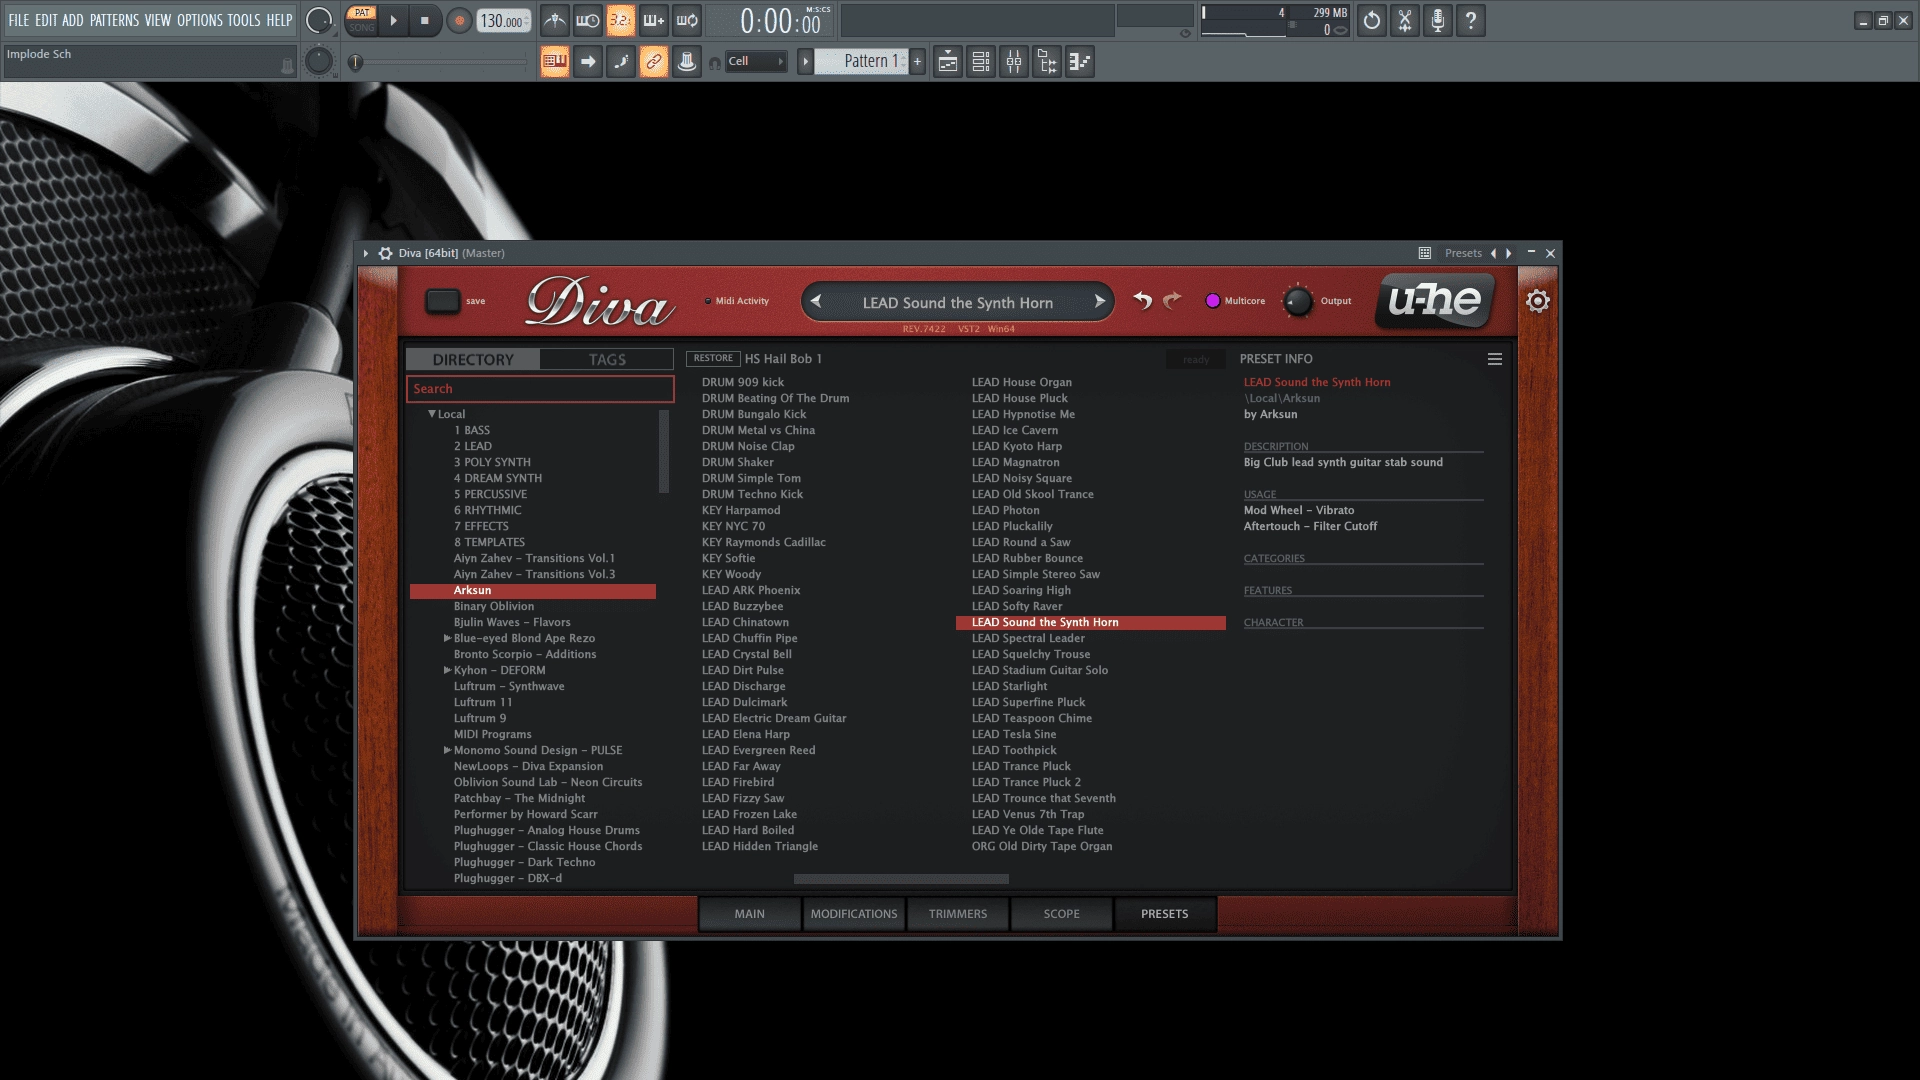Toggle loop recording icon
Image resolution: width=1920 pixels, height=1080 pixels.
click(x=687, y=20)
